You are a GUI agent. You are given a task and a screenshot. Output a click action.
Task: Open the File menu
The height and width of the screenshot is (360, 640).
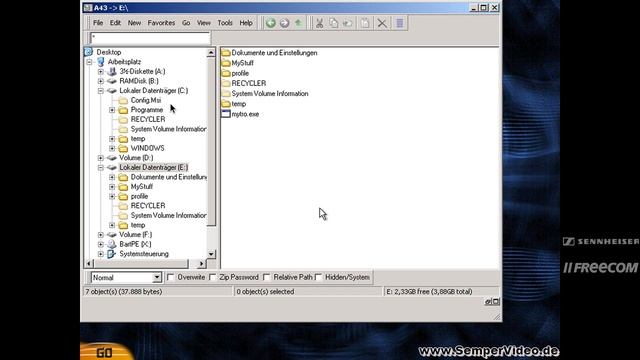pos(98,23)
